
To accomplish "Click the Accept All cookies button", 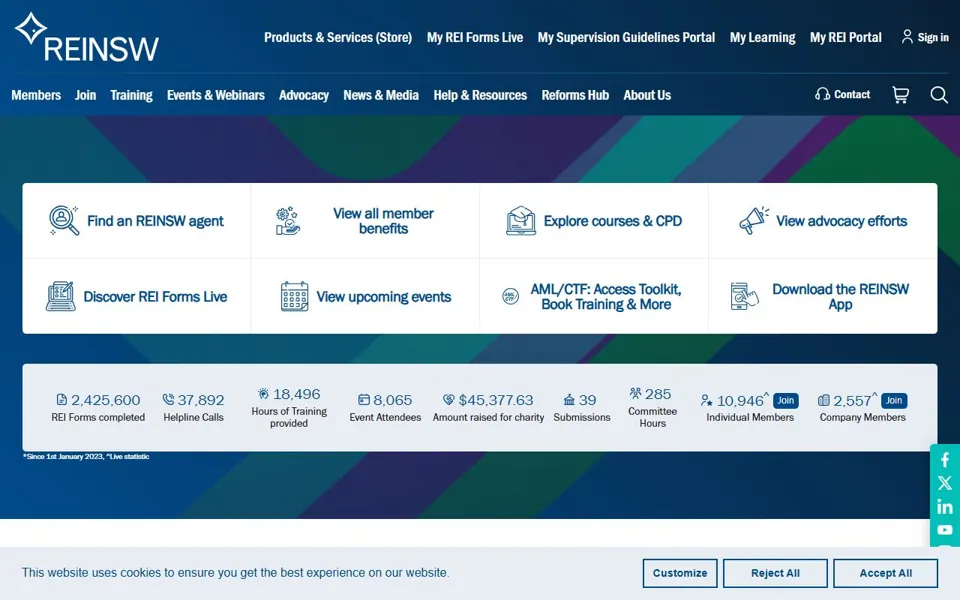I will (885, 573).
